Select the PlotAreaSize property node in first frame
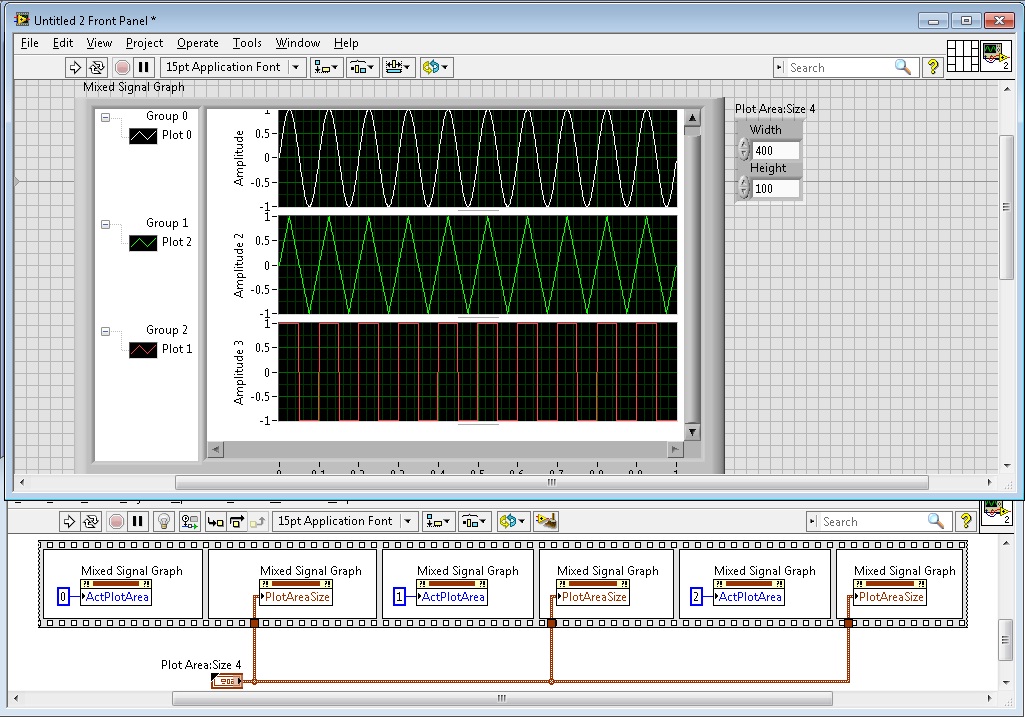This screenshot has height=717, width=1025. pos(294,597)
